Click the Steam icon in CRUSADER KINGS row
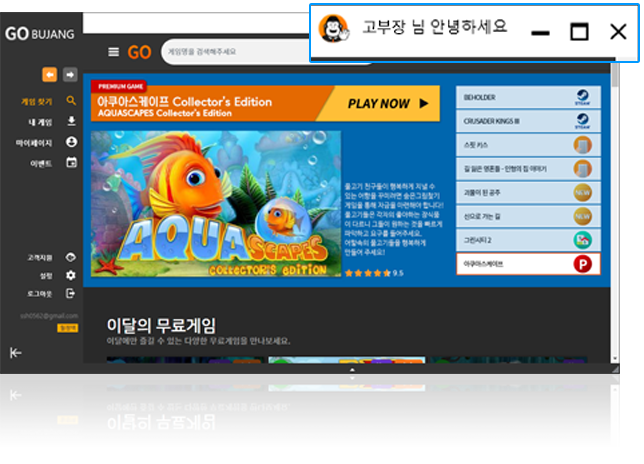The image size is (644, 464). pos(582,121)
